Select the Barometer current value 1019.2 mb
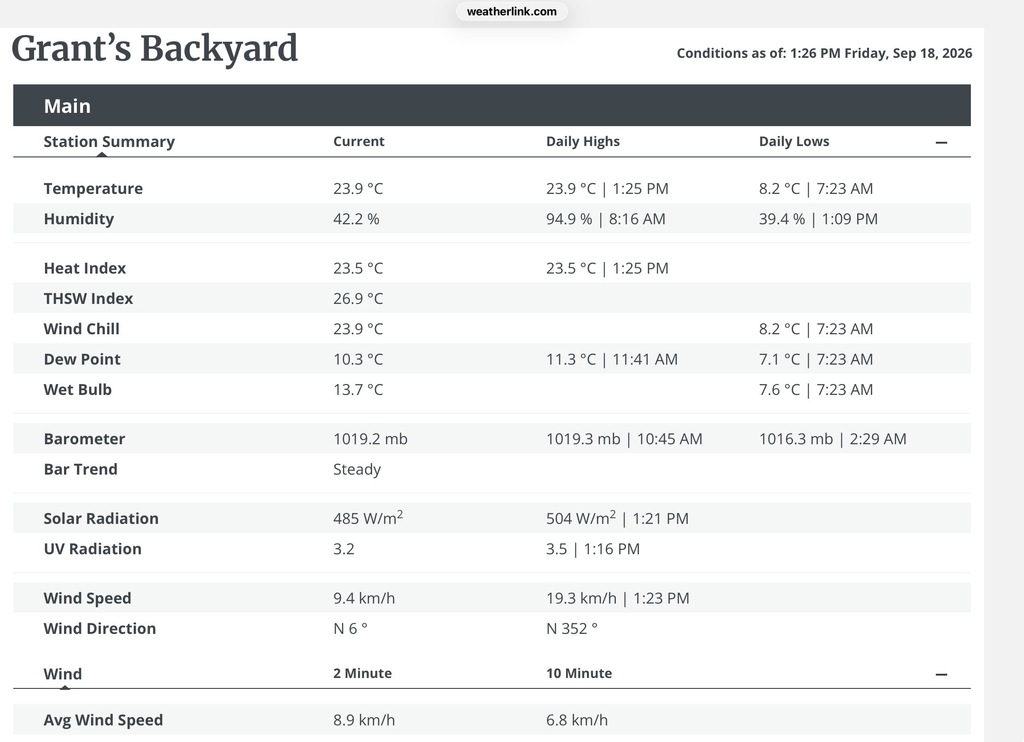The width and height of the screenshot is (1024, 742). (370, 439)
